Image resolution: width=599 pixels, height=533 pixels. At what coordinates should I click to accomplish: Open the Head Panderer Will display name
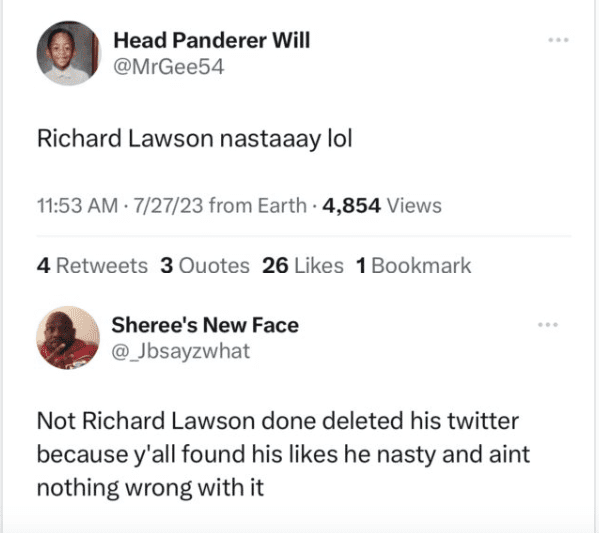coord(212,40)
